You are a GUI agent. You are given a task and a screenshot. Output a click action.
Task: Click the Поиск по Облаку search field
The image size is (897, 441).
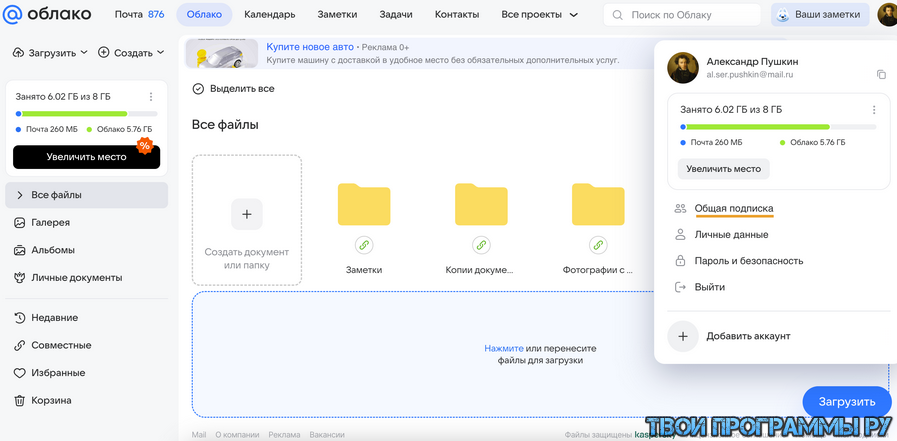(x=690, y=15)
